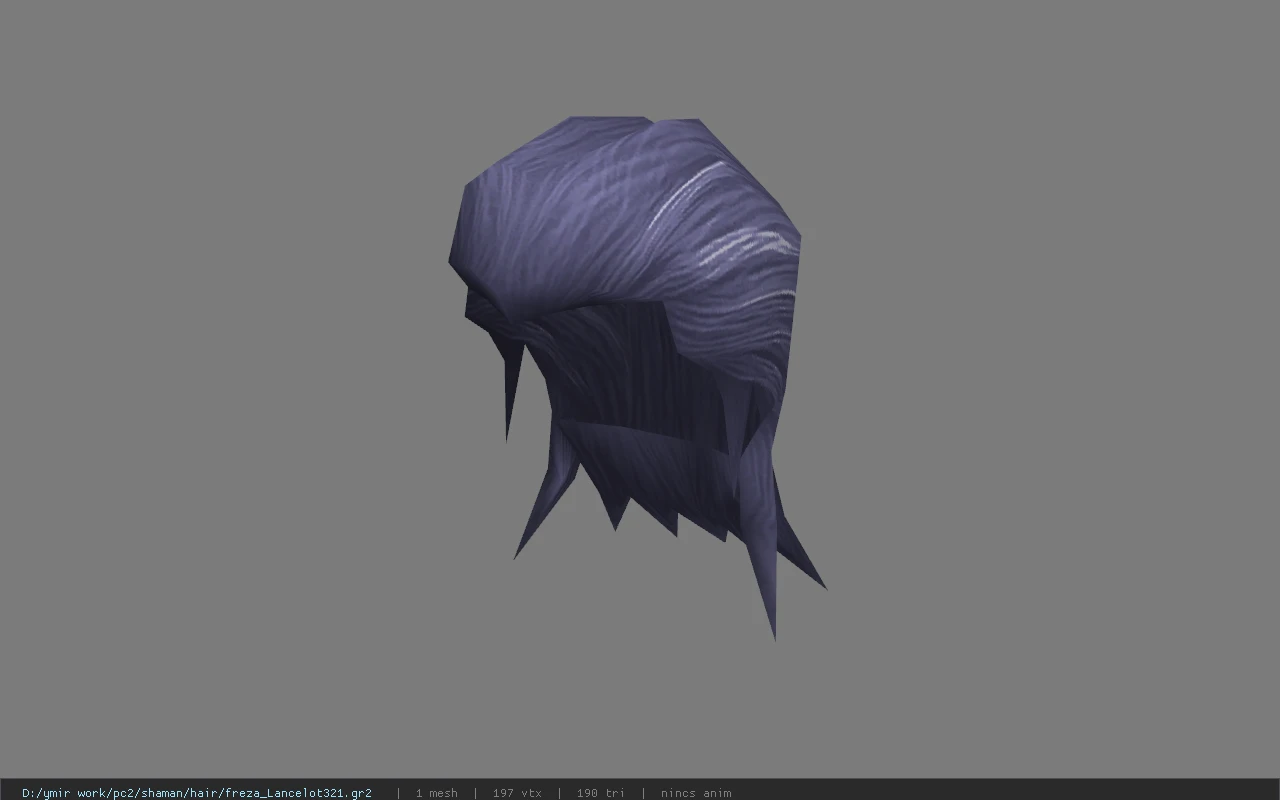Click the file path freza_Lancelot321.gr2 in status bar
1280x800 pixels.
[x=197, y=792]
